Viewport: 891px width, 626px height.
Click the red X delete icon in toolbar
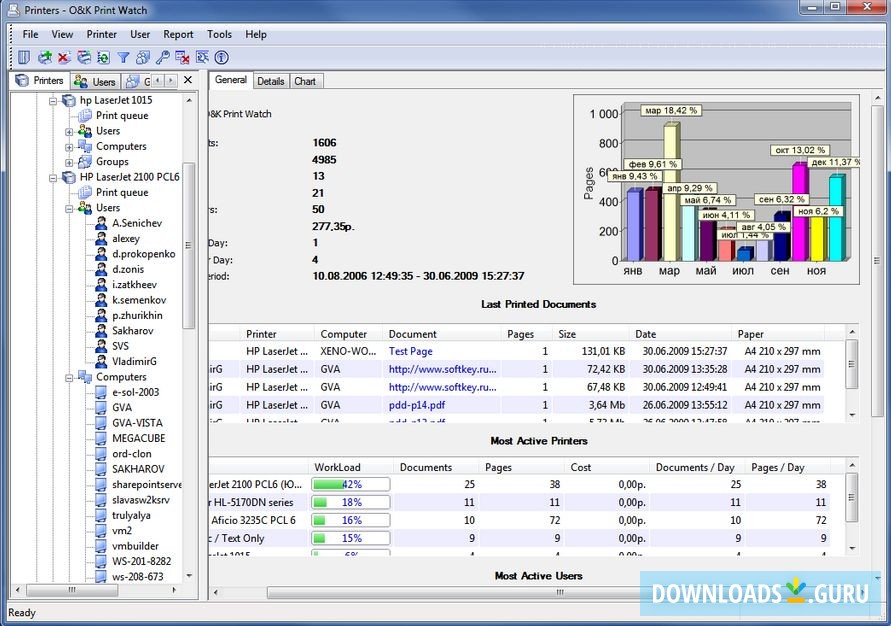click(64, 58)
